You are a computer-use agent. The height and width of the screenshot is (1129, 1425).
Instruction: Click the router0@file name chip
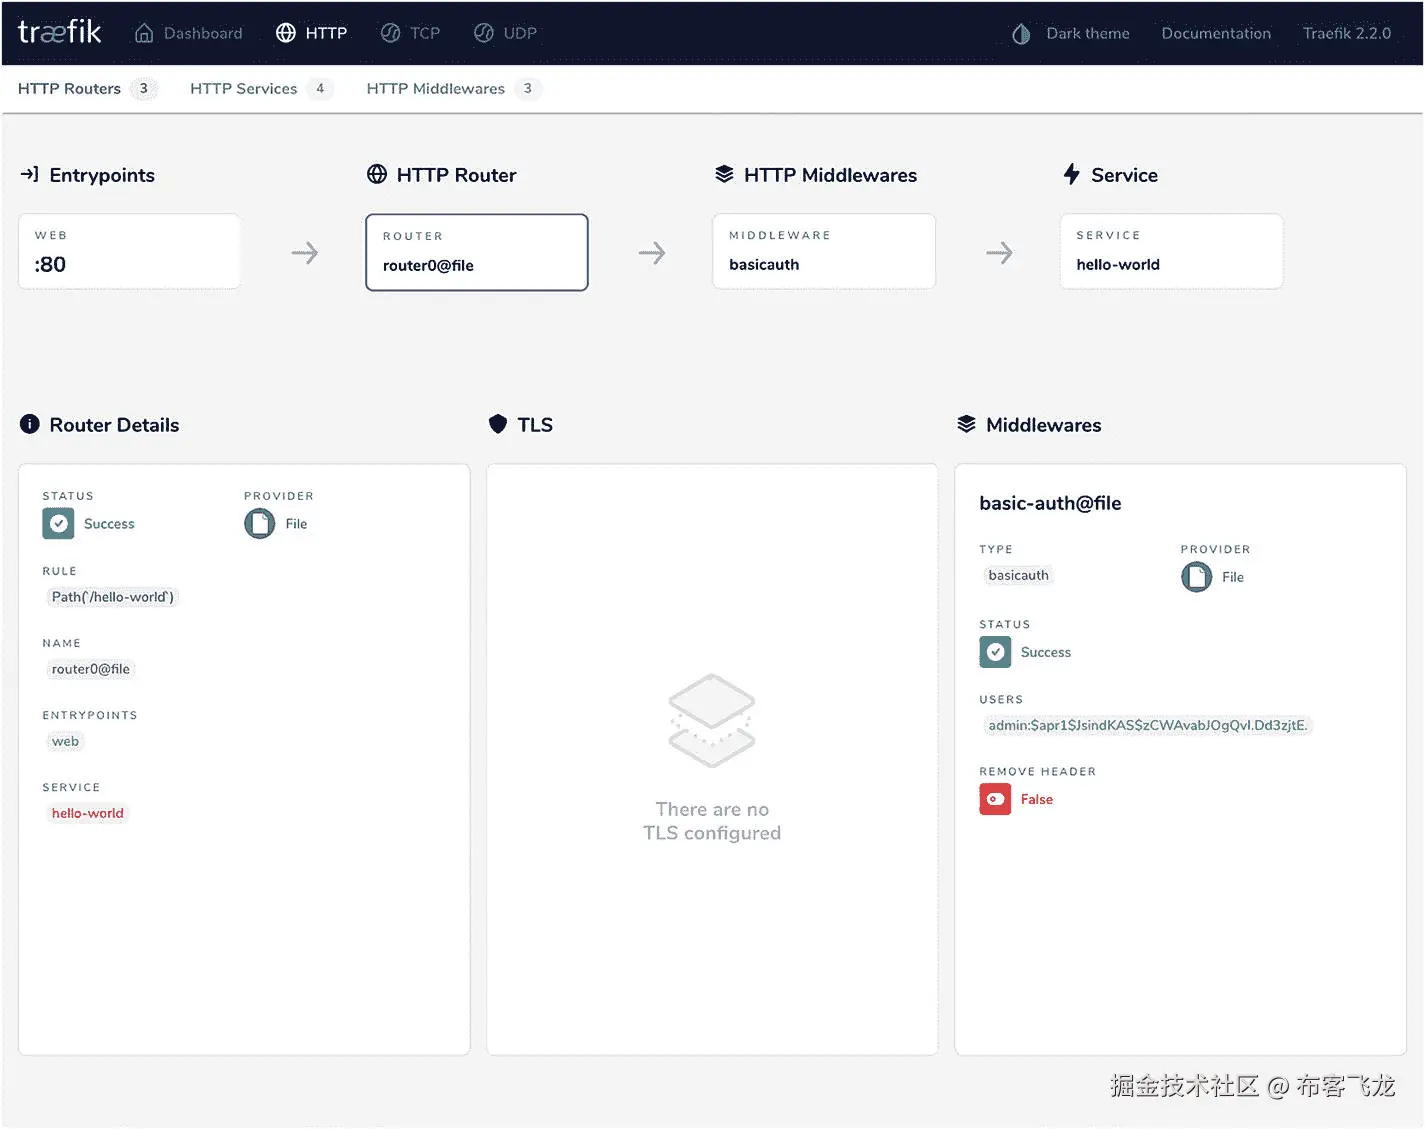tap(91, 669)
